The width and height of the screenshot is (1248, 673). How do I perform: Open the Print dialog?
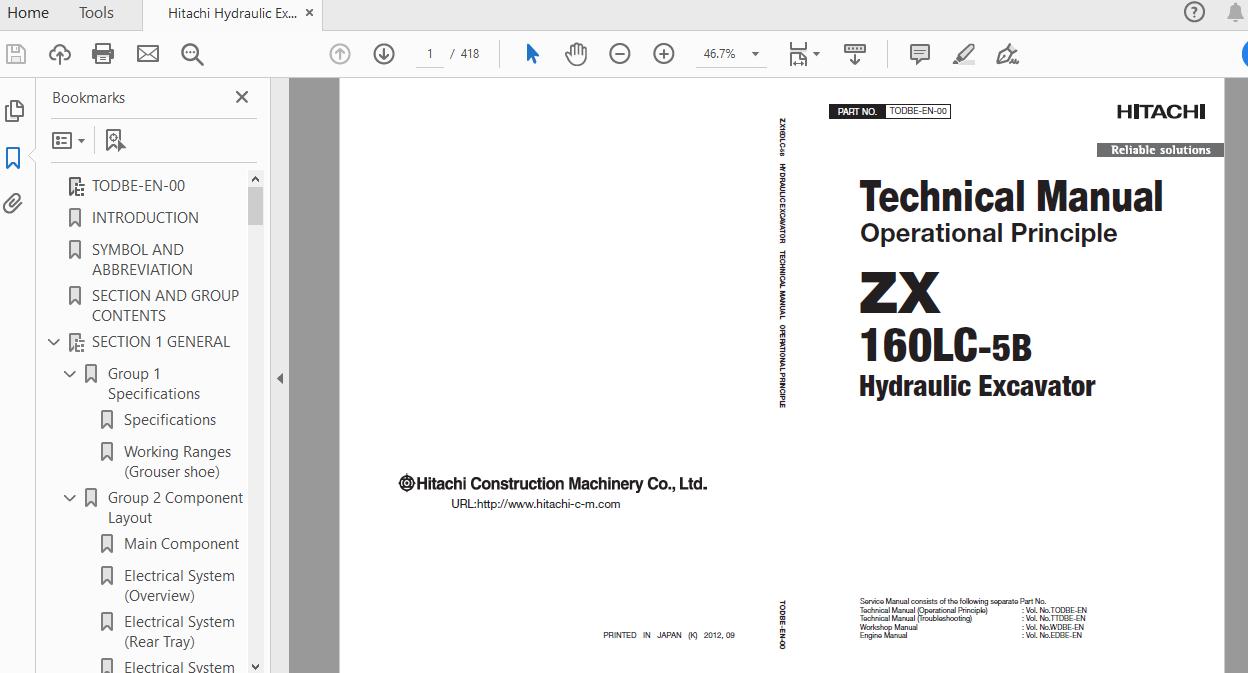click(x=103, y=54)
